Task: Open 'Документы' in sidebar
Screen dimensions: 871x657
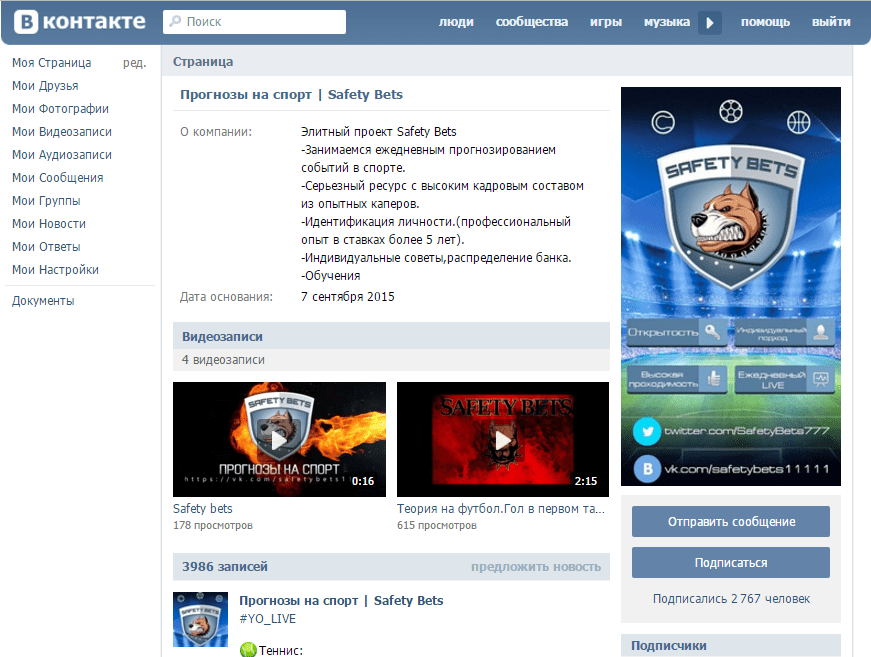Action: (x=43, y=301)
